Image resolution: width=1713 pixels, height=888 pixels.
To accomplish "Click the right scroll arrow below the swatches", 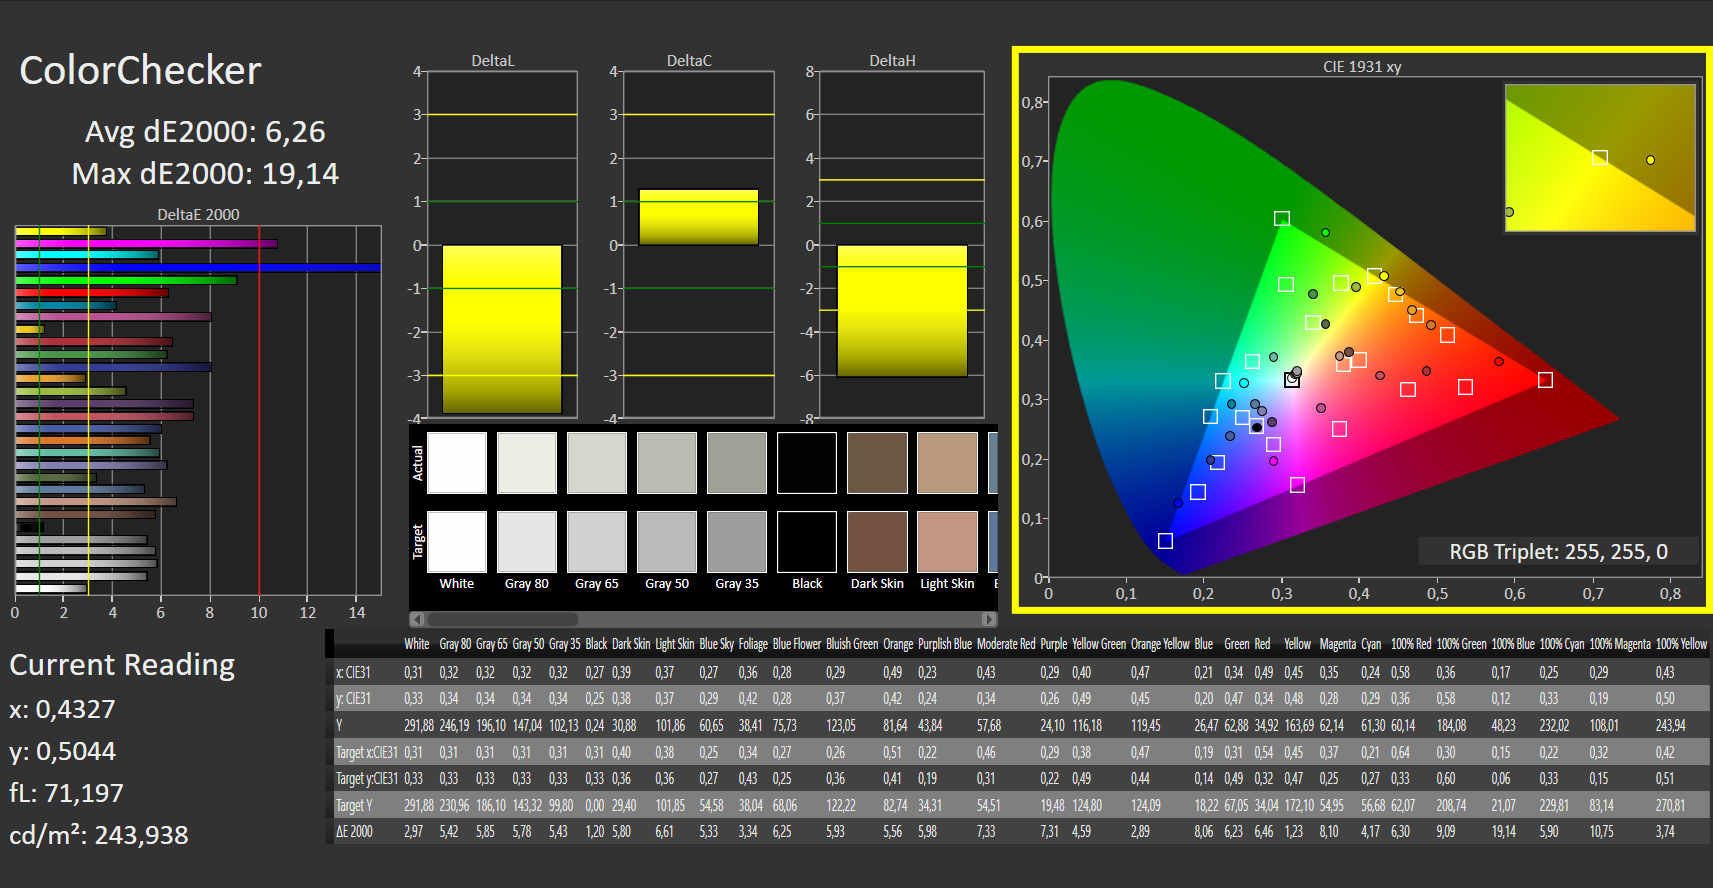I will [x=989, y=619].
